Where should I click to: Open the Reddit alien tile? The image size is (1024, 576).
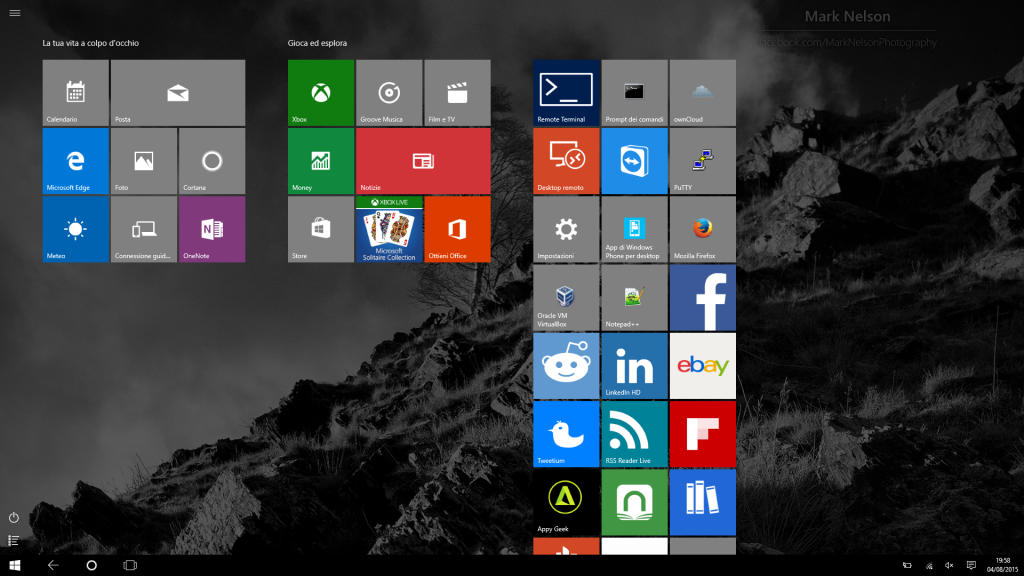(x=566, y=366)
